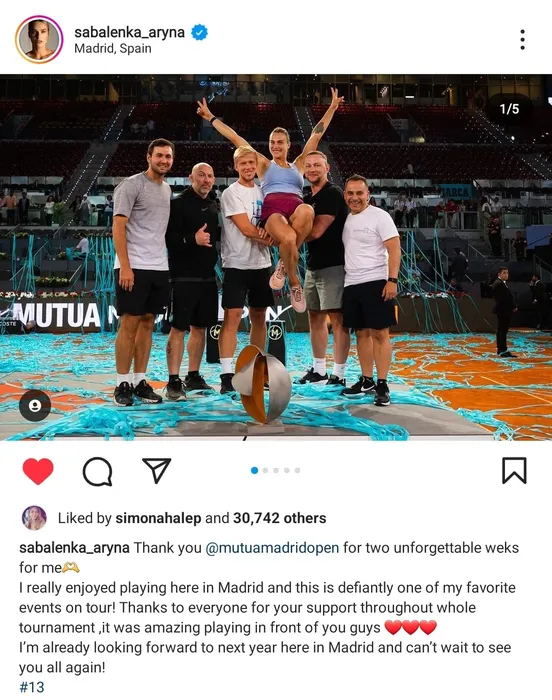The height and width of the screenshot is (700, 552).
Task: Show tagged people icon on photo
Action: point(35,405)
